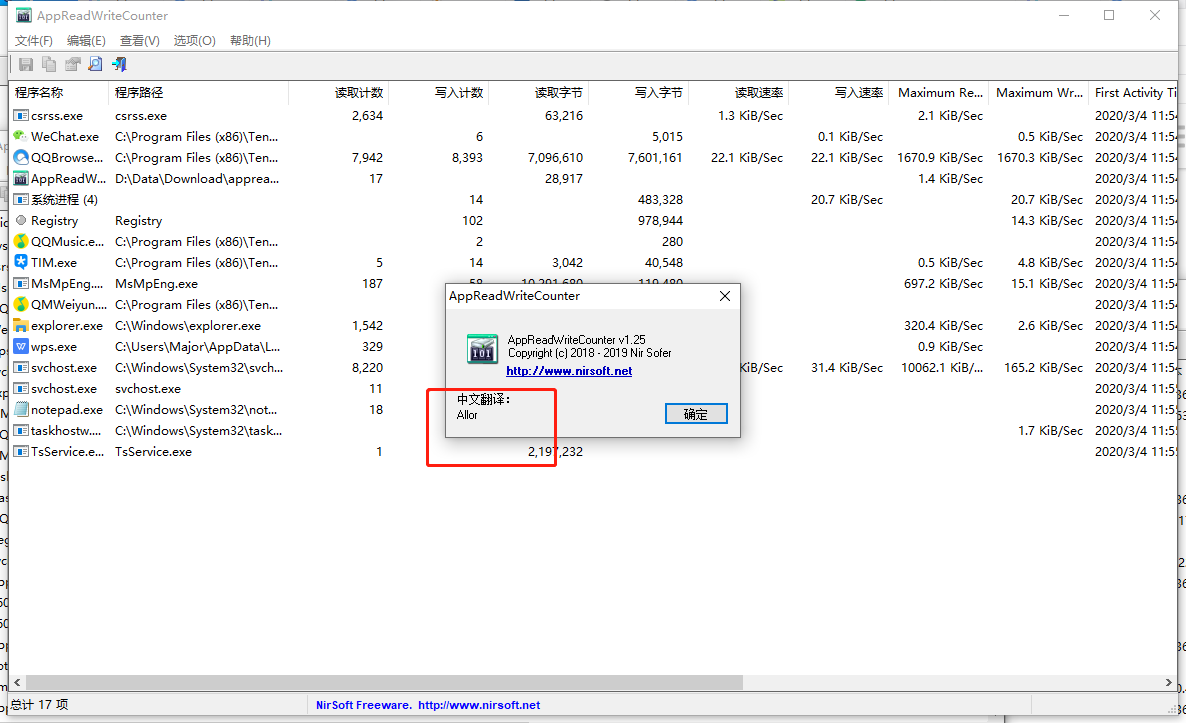1186x723 pixels.
Task: Maximize the AppReadWriteCounter window
Action: [1109, 15]
